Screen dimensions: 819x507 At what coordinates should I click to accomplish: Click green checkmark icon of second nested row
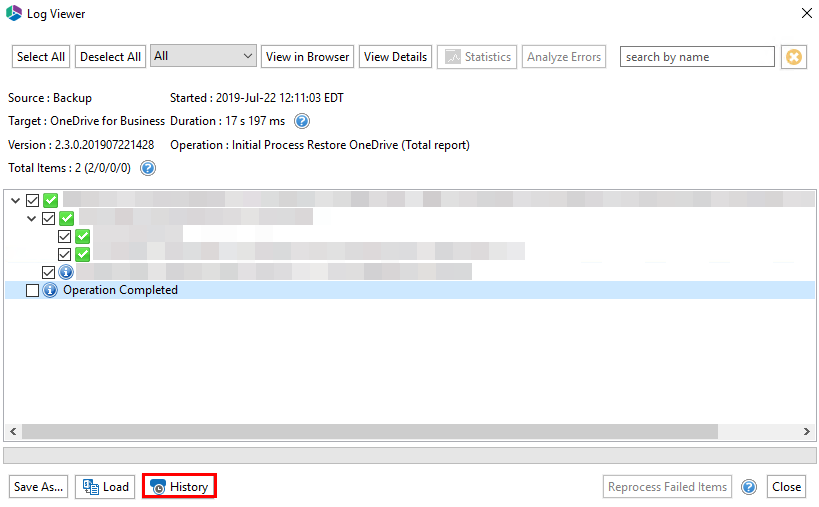83,254
